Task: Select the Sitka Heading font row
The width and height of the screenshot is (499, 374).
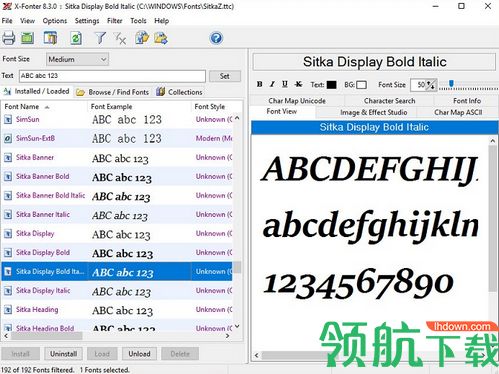Action: [x=117, y=310]
